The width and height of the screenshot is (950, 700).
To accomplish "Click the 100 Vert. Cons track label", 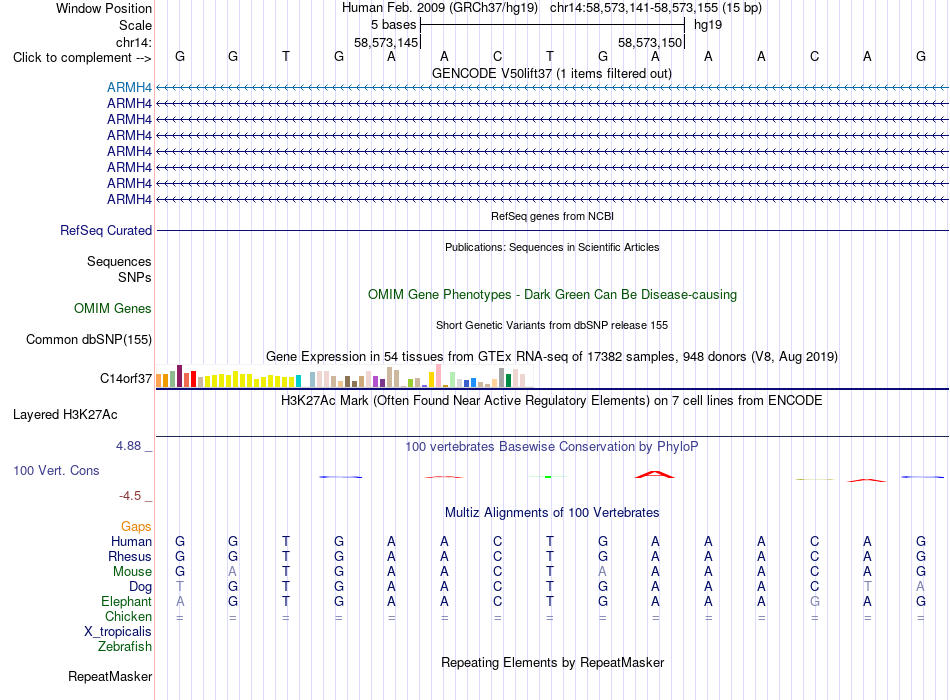I will (x=56, y=470).
